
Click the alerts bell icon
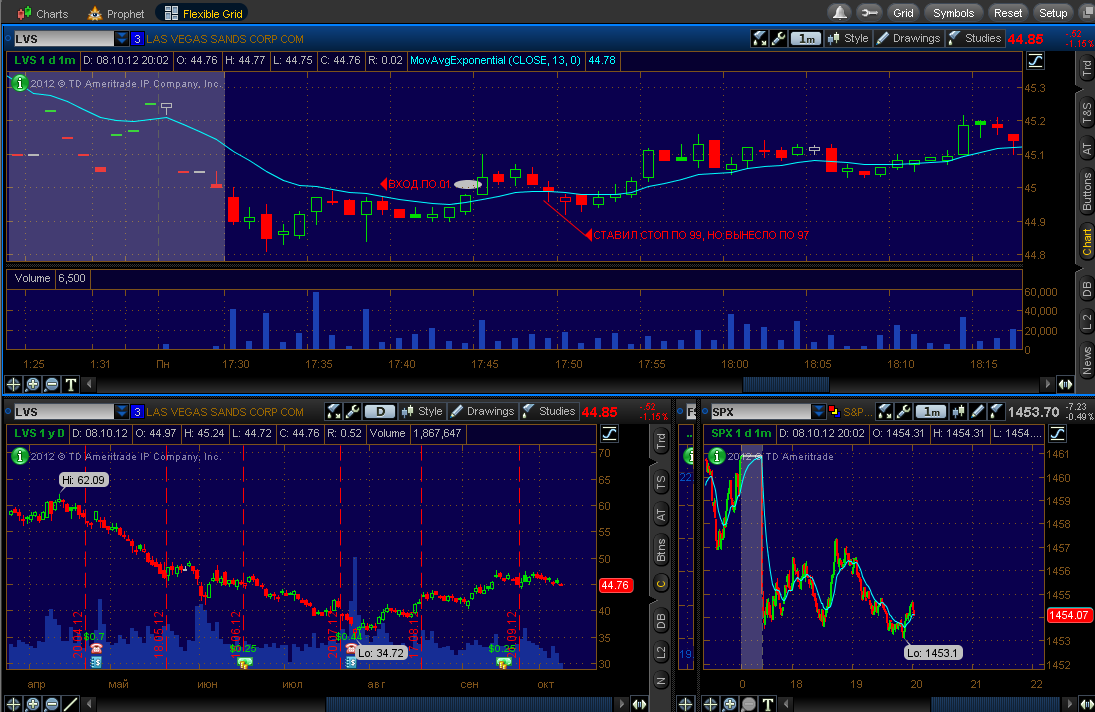(x=839, y=13)
